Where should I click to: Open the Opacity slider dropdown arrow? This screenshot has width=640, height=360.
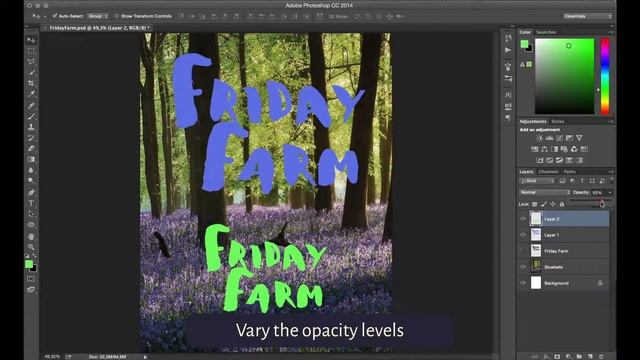(x=610, y=192)
